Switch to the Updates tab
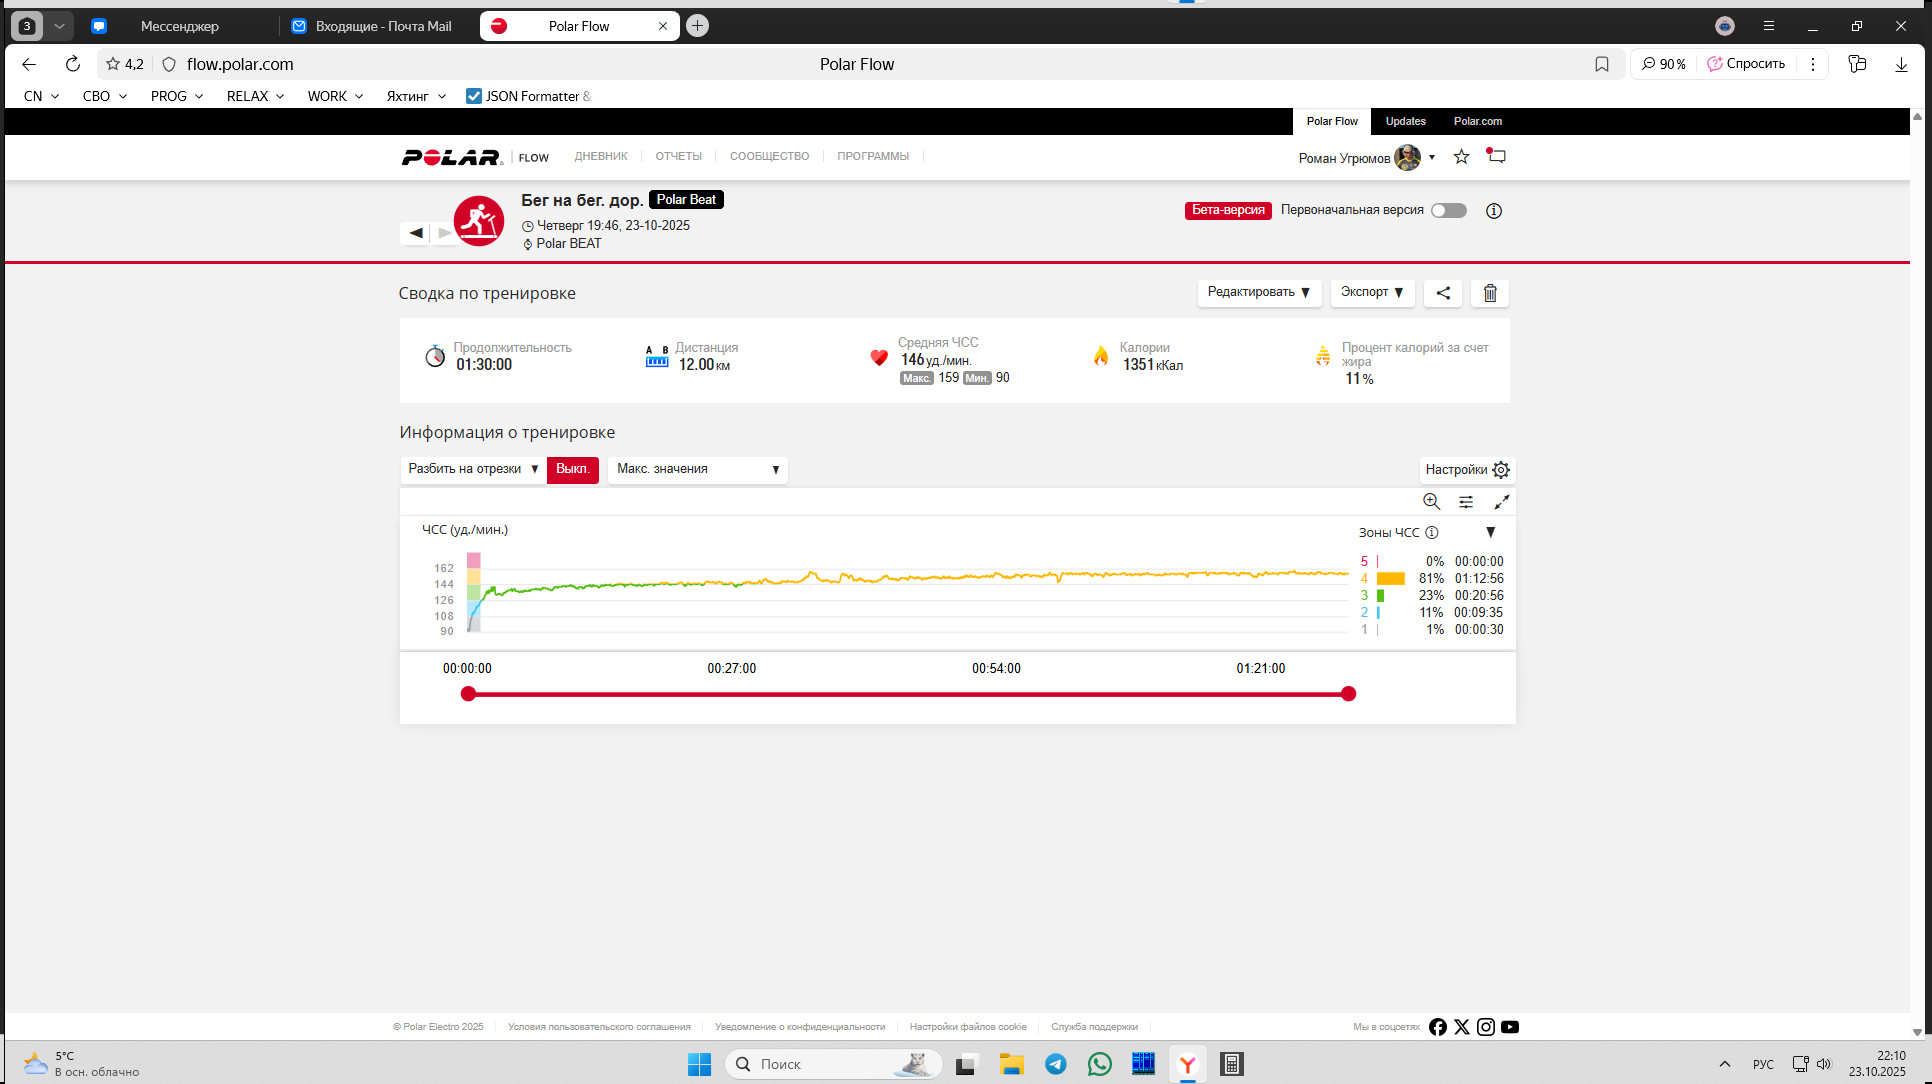The height and width of the screenshot is (1084, 1932). pyautogui.click(x=1406, y=121)
